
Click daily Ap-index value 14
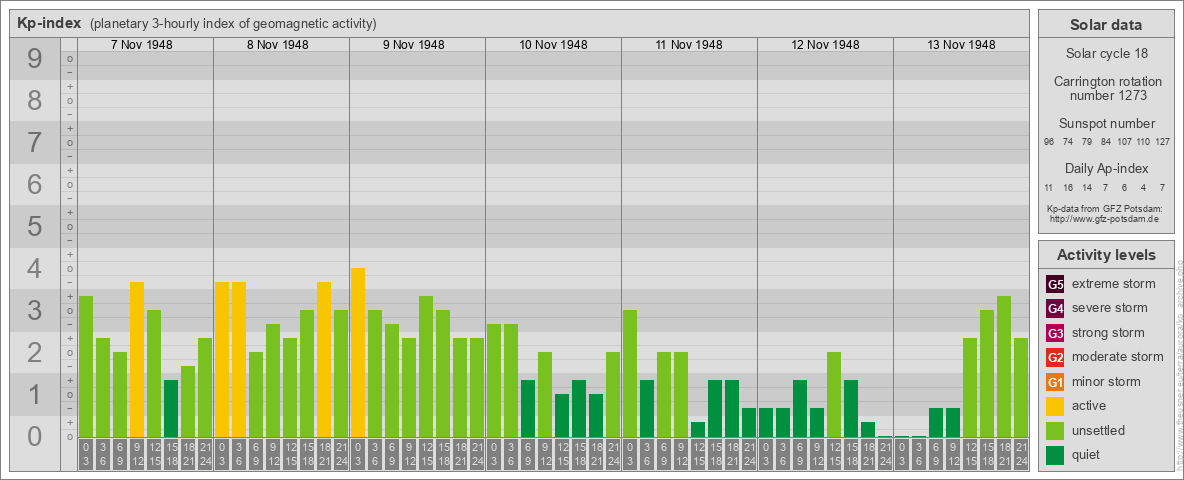click(x=1087, y=187)
